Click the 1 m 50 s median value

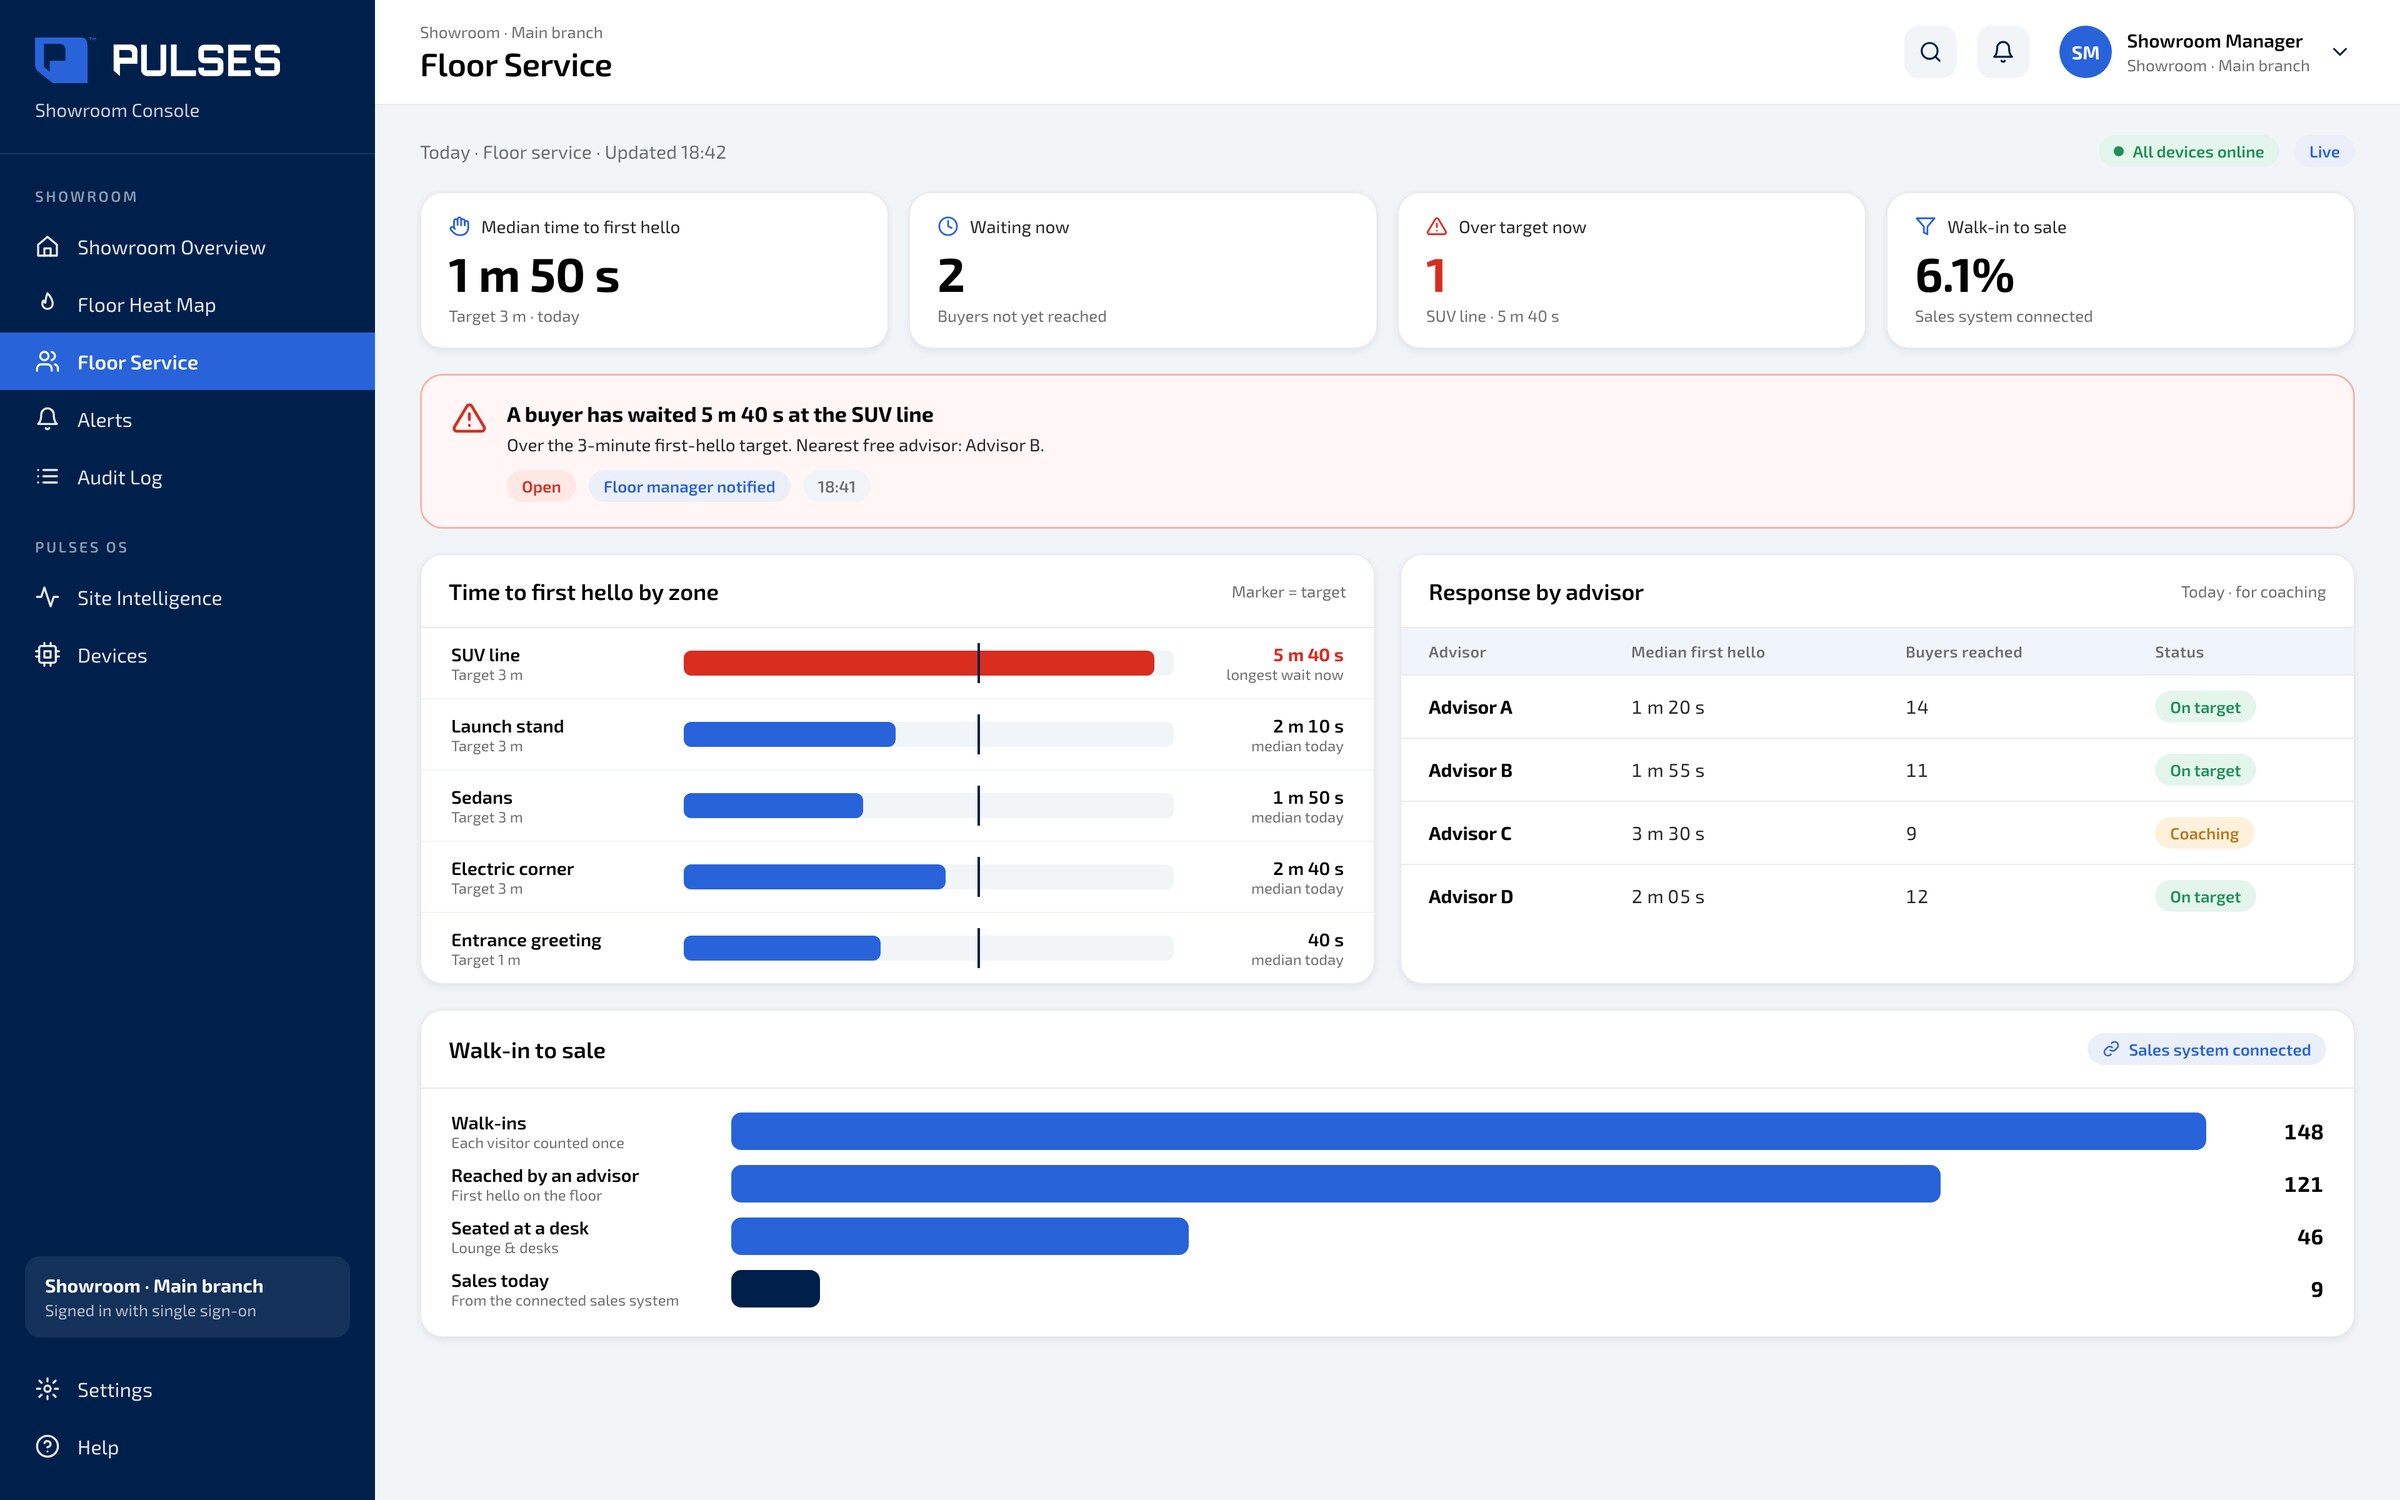point(534,276)
